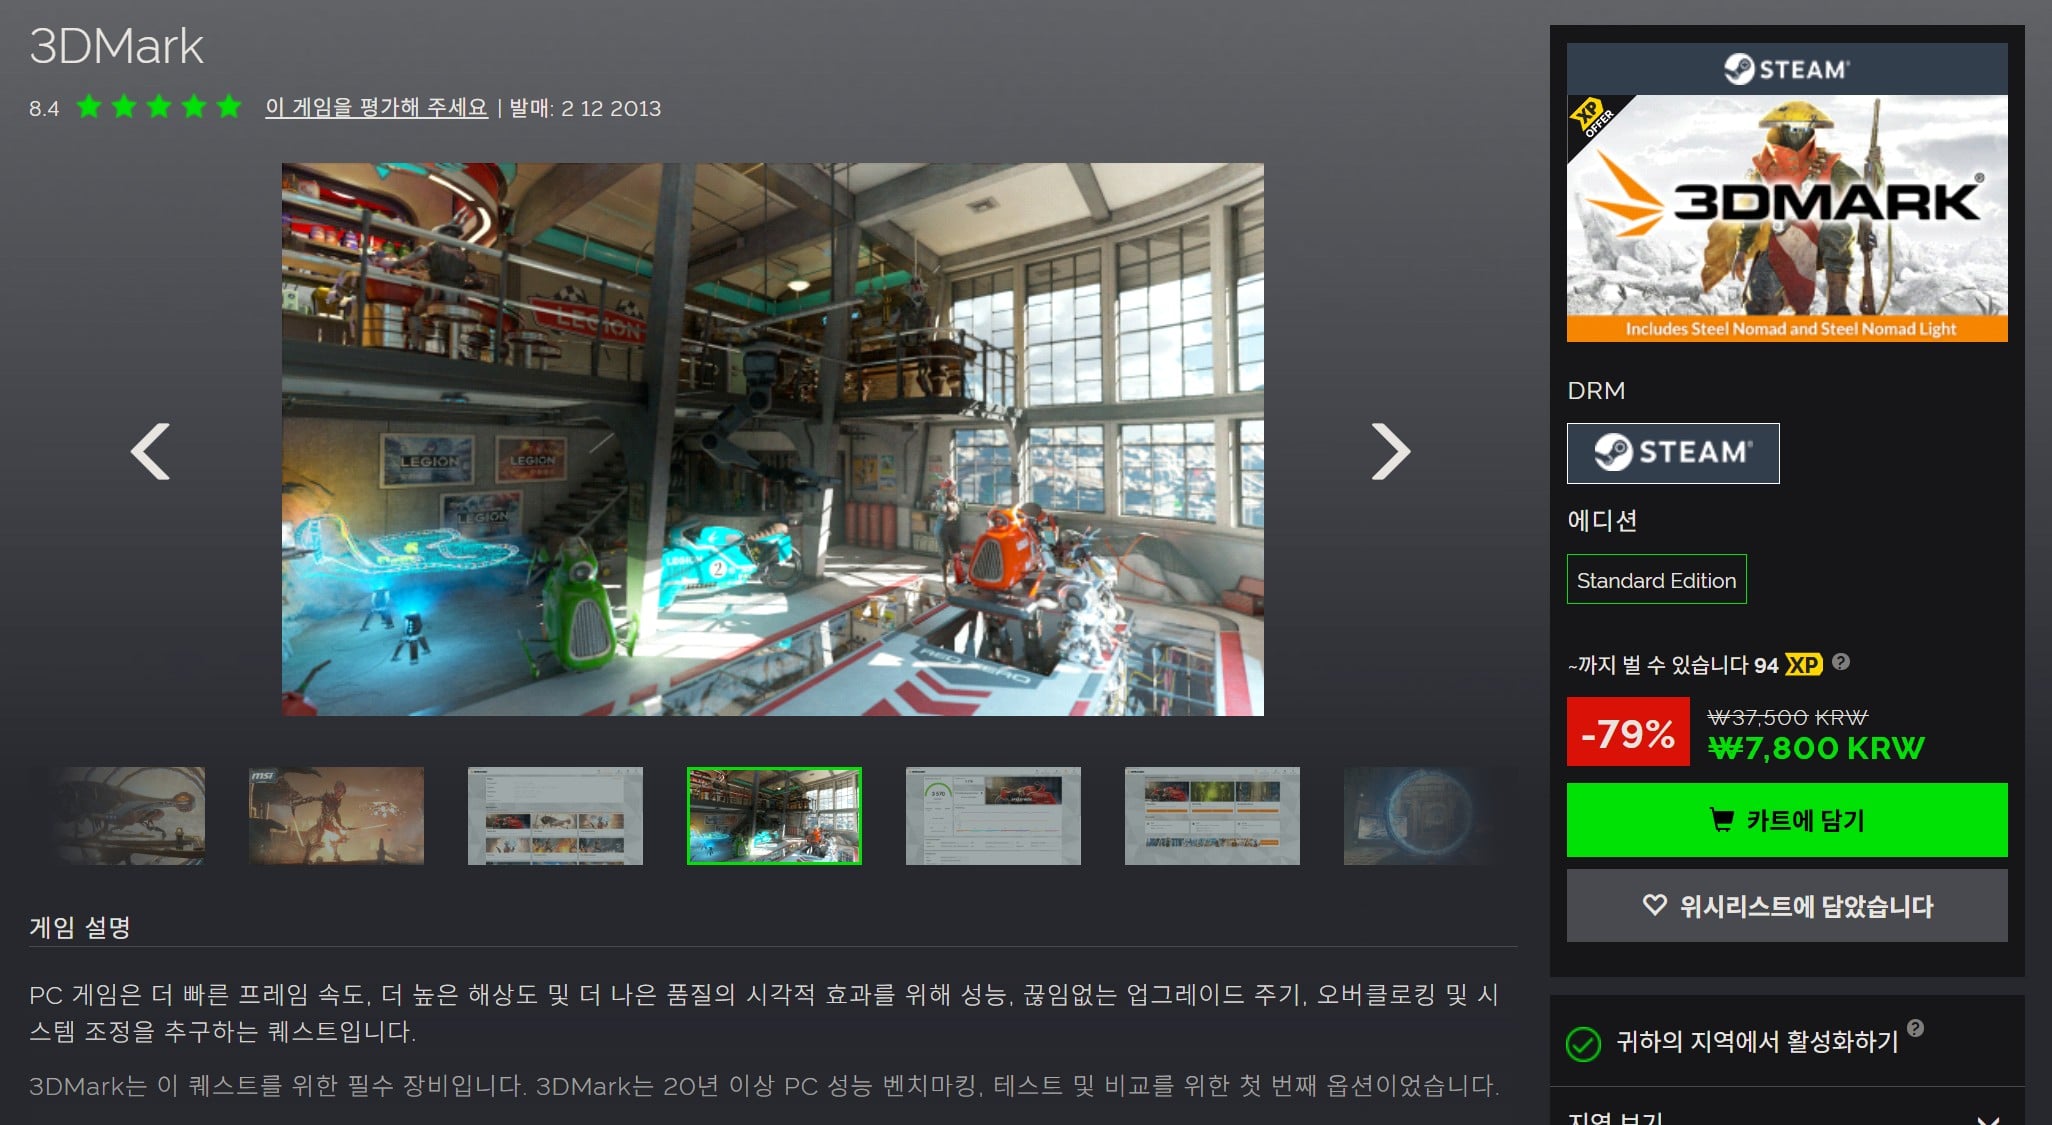Select the blue portal scene thumbnail
2052x1125 pixels.
click(1431, 816)
